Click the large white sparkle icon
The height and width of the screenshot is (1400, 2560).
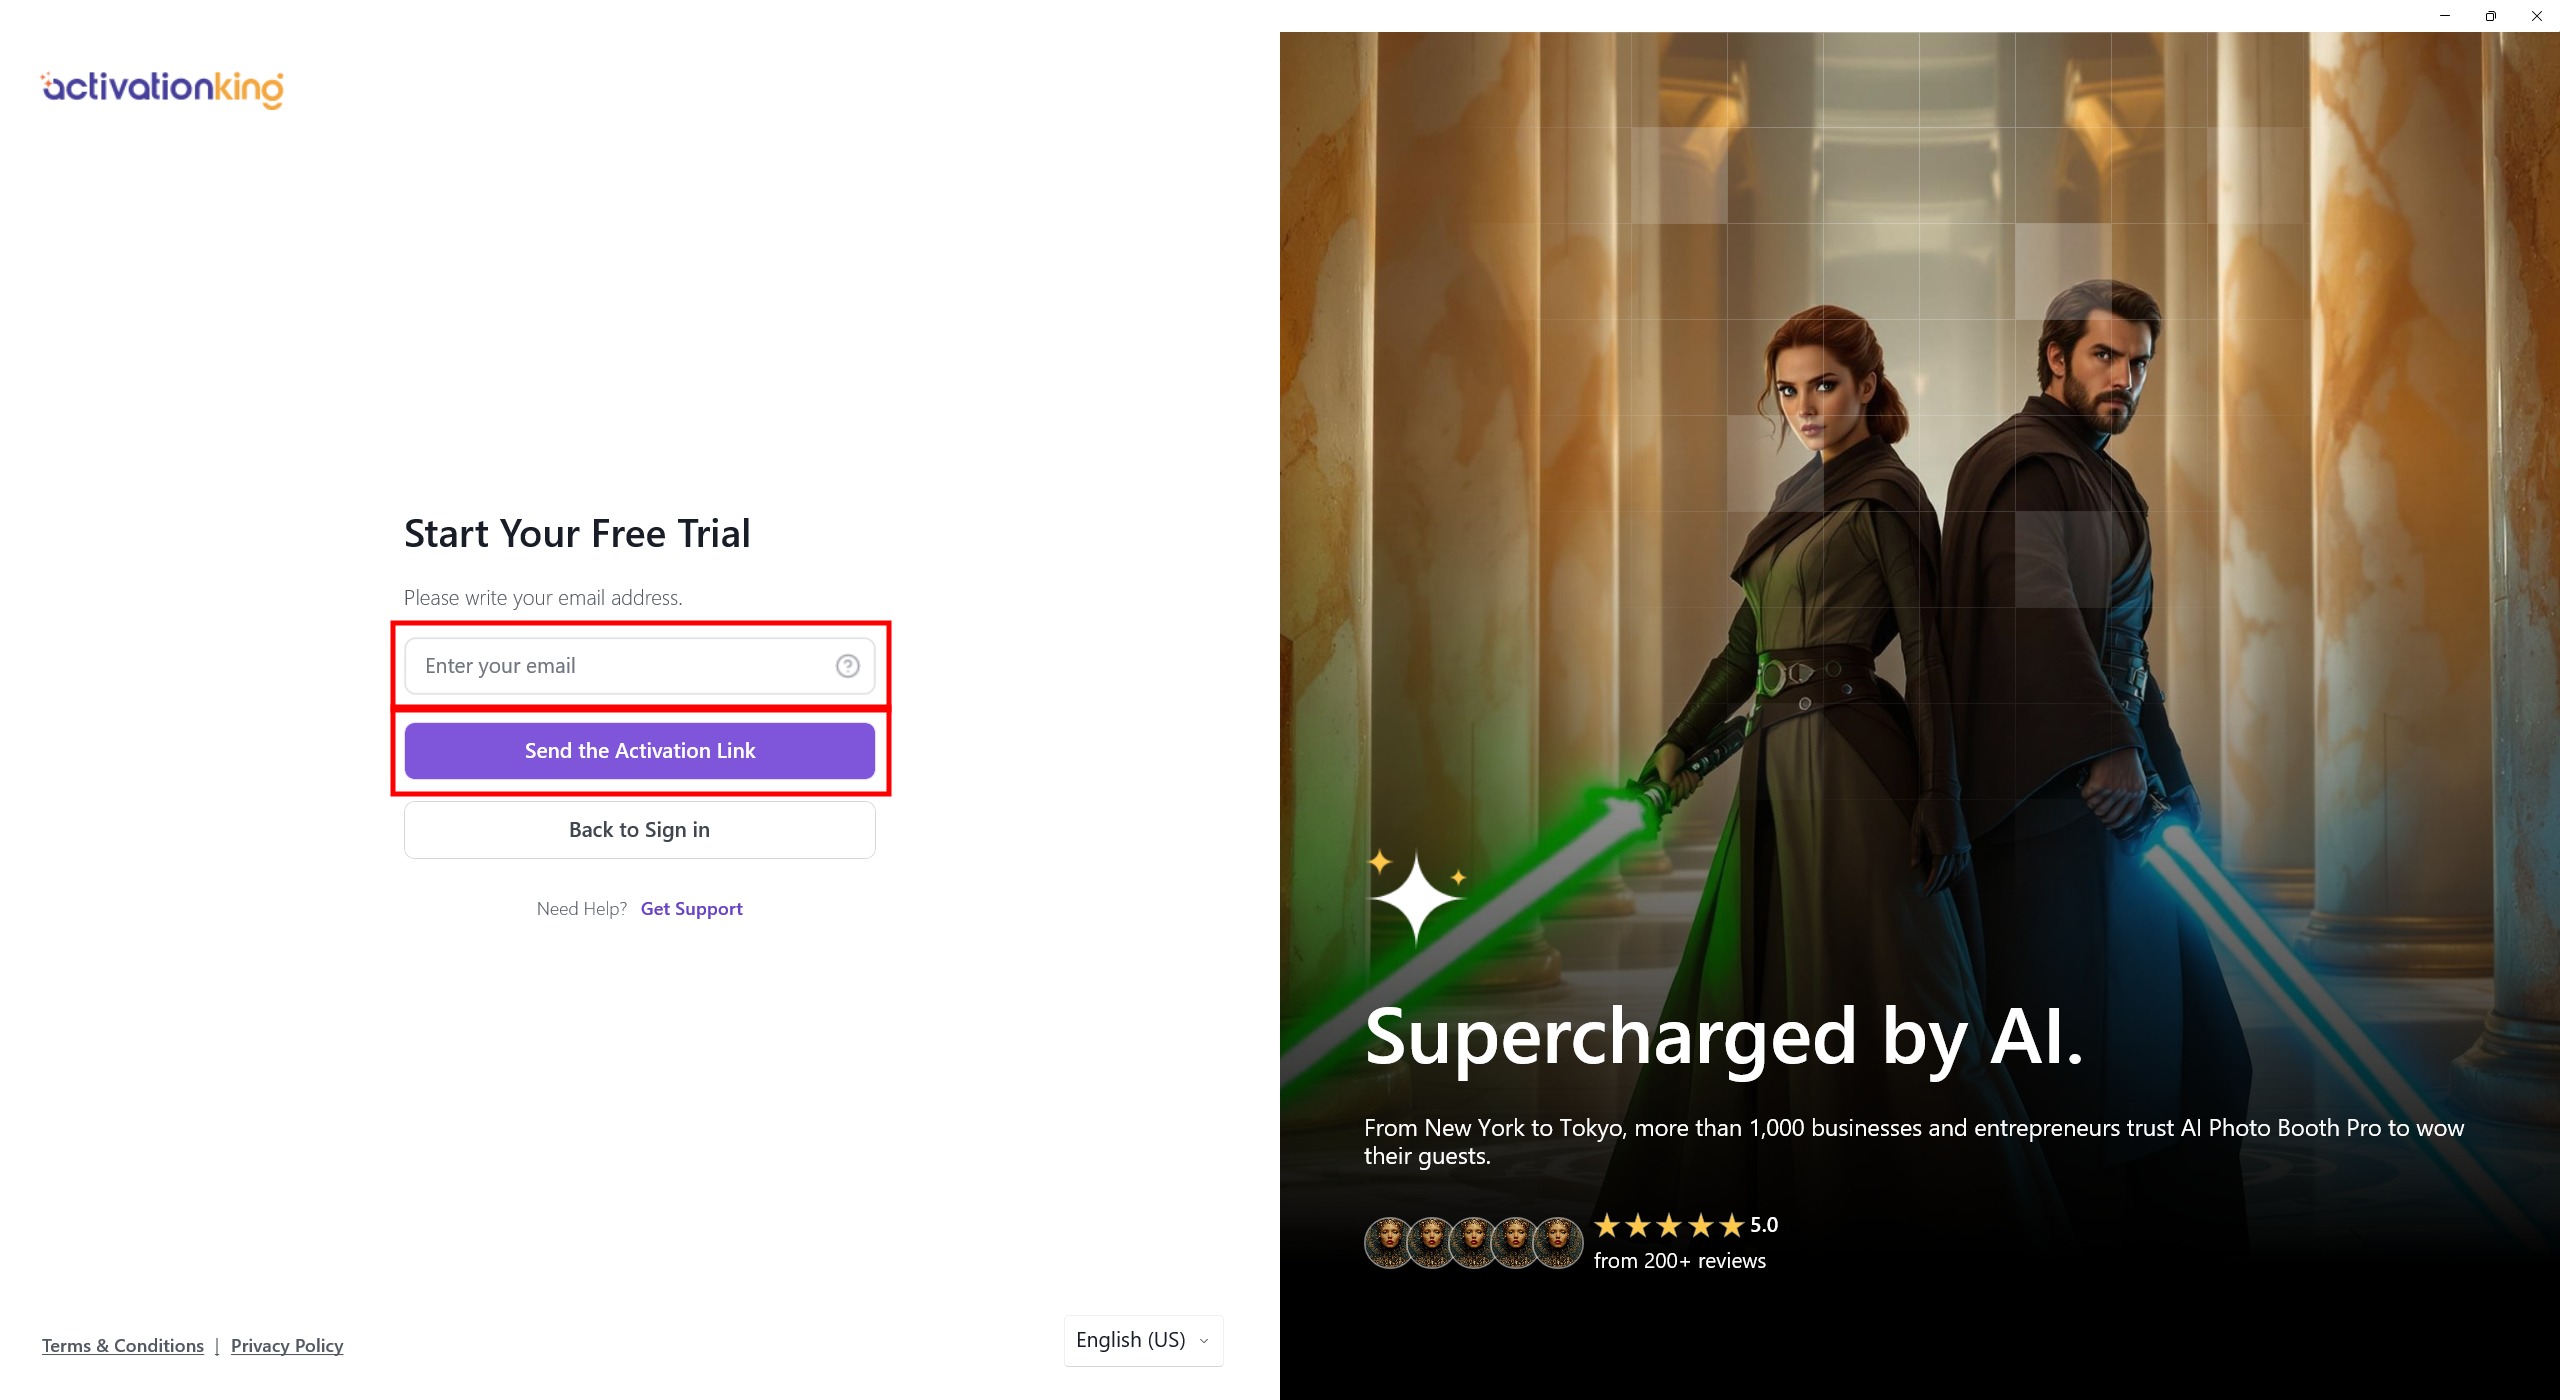pos(1414,898)
